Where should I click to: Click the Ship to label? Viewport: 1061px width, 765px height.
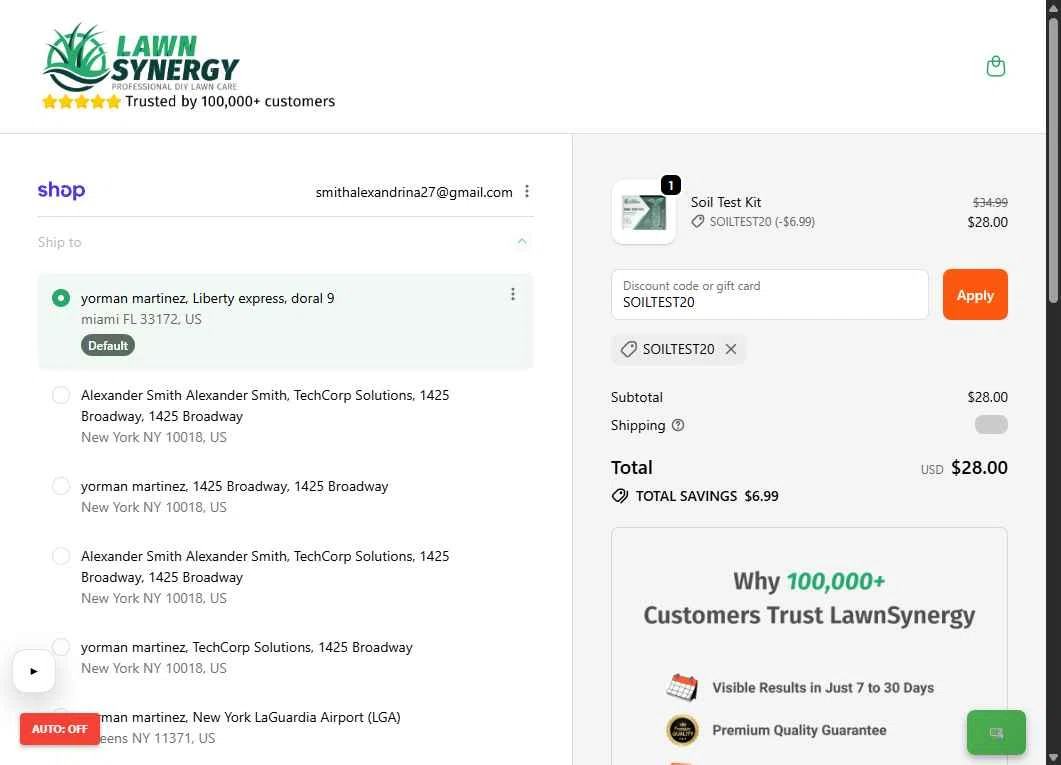60,242
